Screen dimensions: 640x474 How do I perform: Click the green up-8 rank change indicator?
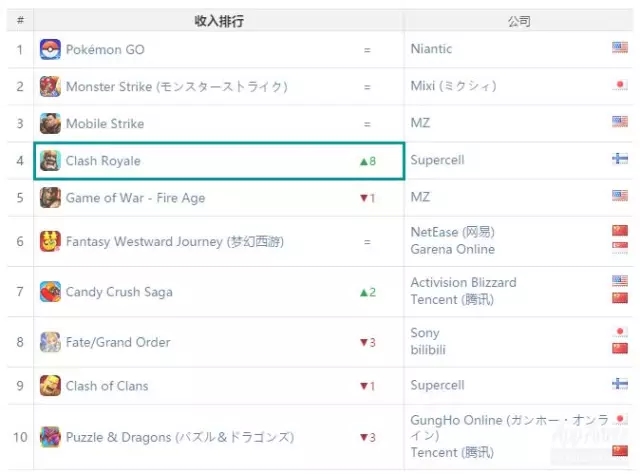click(367, 161)
